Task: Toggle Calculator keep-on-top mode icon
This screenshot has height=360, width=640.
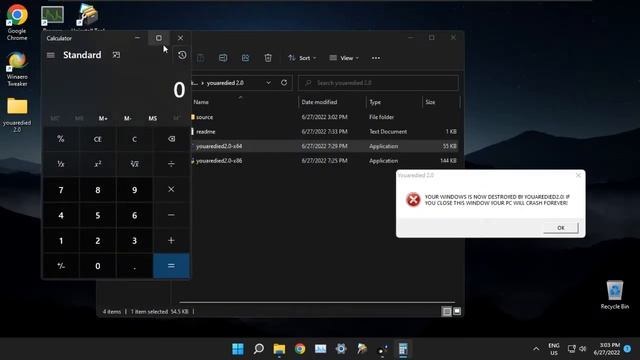Action: click(116, 55)
